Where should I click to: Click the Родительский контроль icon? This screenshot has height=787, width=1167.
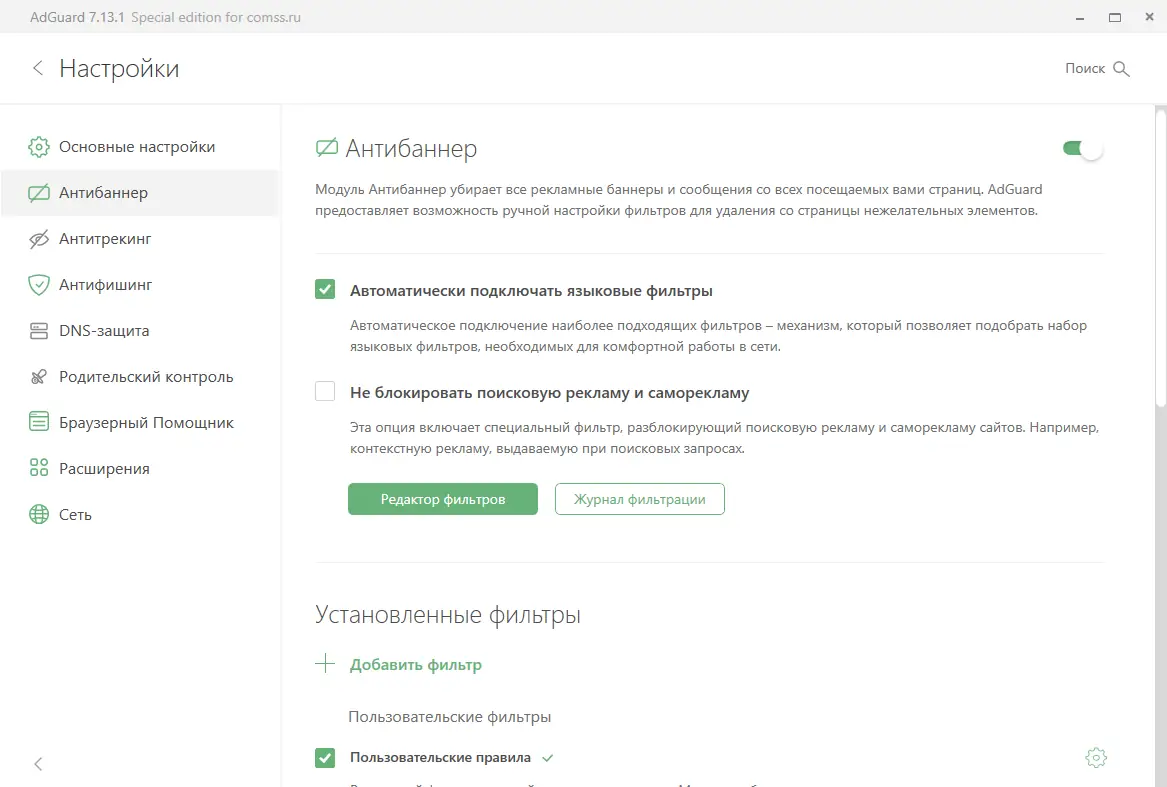(x=39, y=377)
